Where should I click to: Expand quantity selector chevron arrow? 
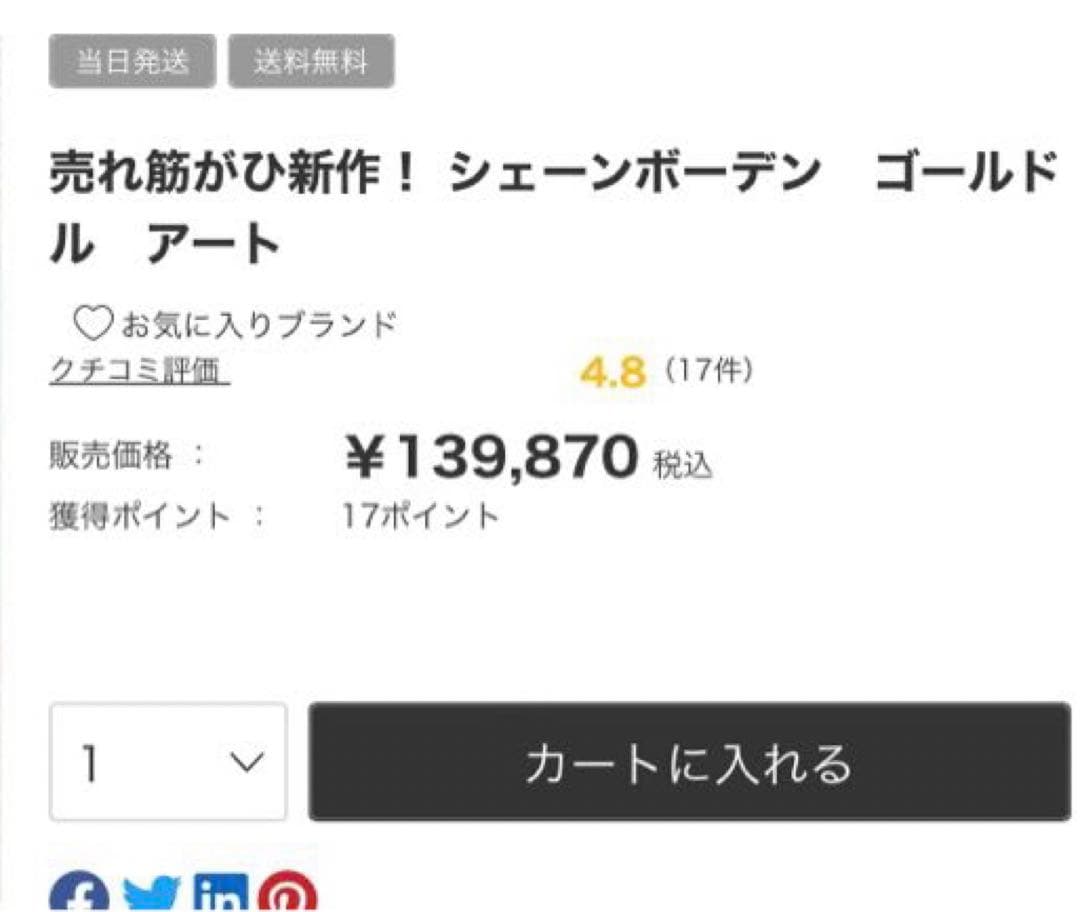(246, 764)
